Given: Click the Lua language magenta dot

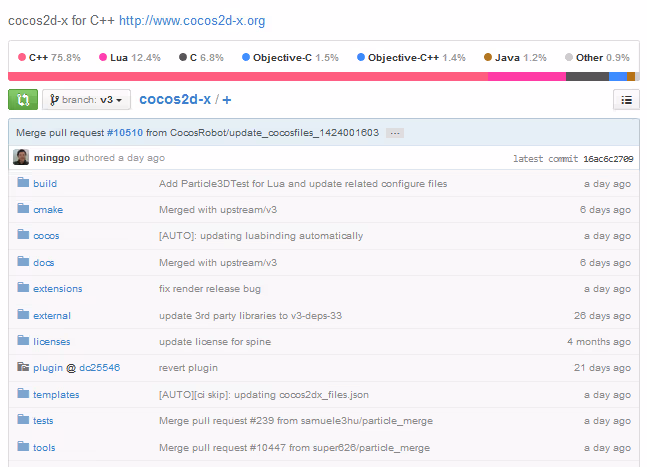Looking at the screenshot, I should pos(103,57).
